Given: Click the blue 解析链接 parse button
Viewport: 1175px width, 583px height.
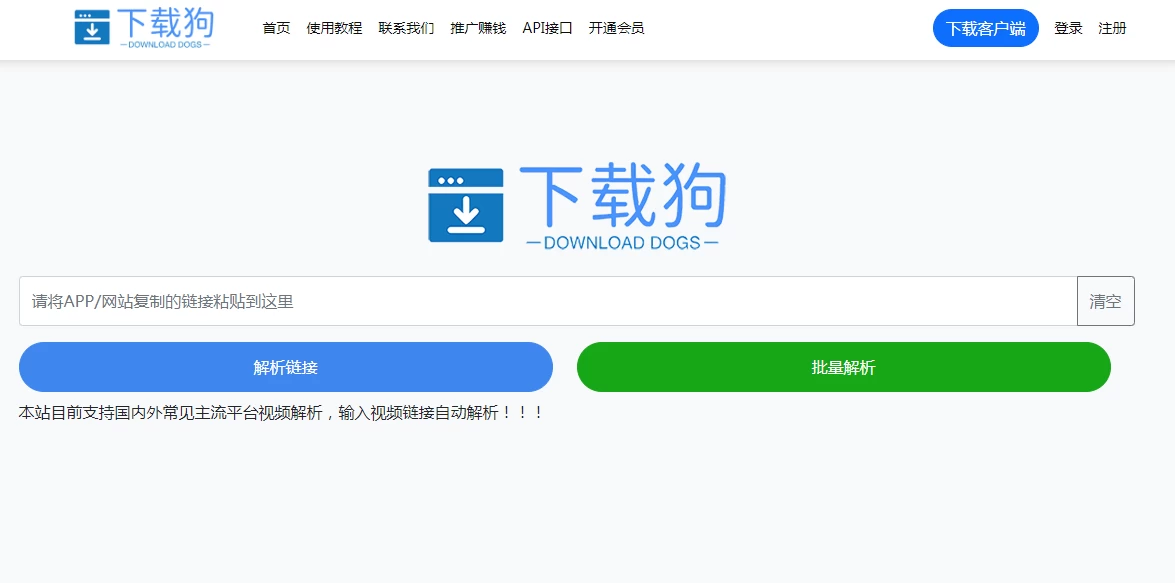Looking at the screenshot, I should [286, 367].
